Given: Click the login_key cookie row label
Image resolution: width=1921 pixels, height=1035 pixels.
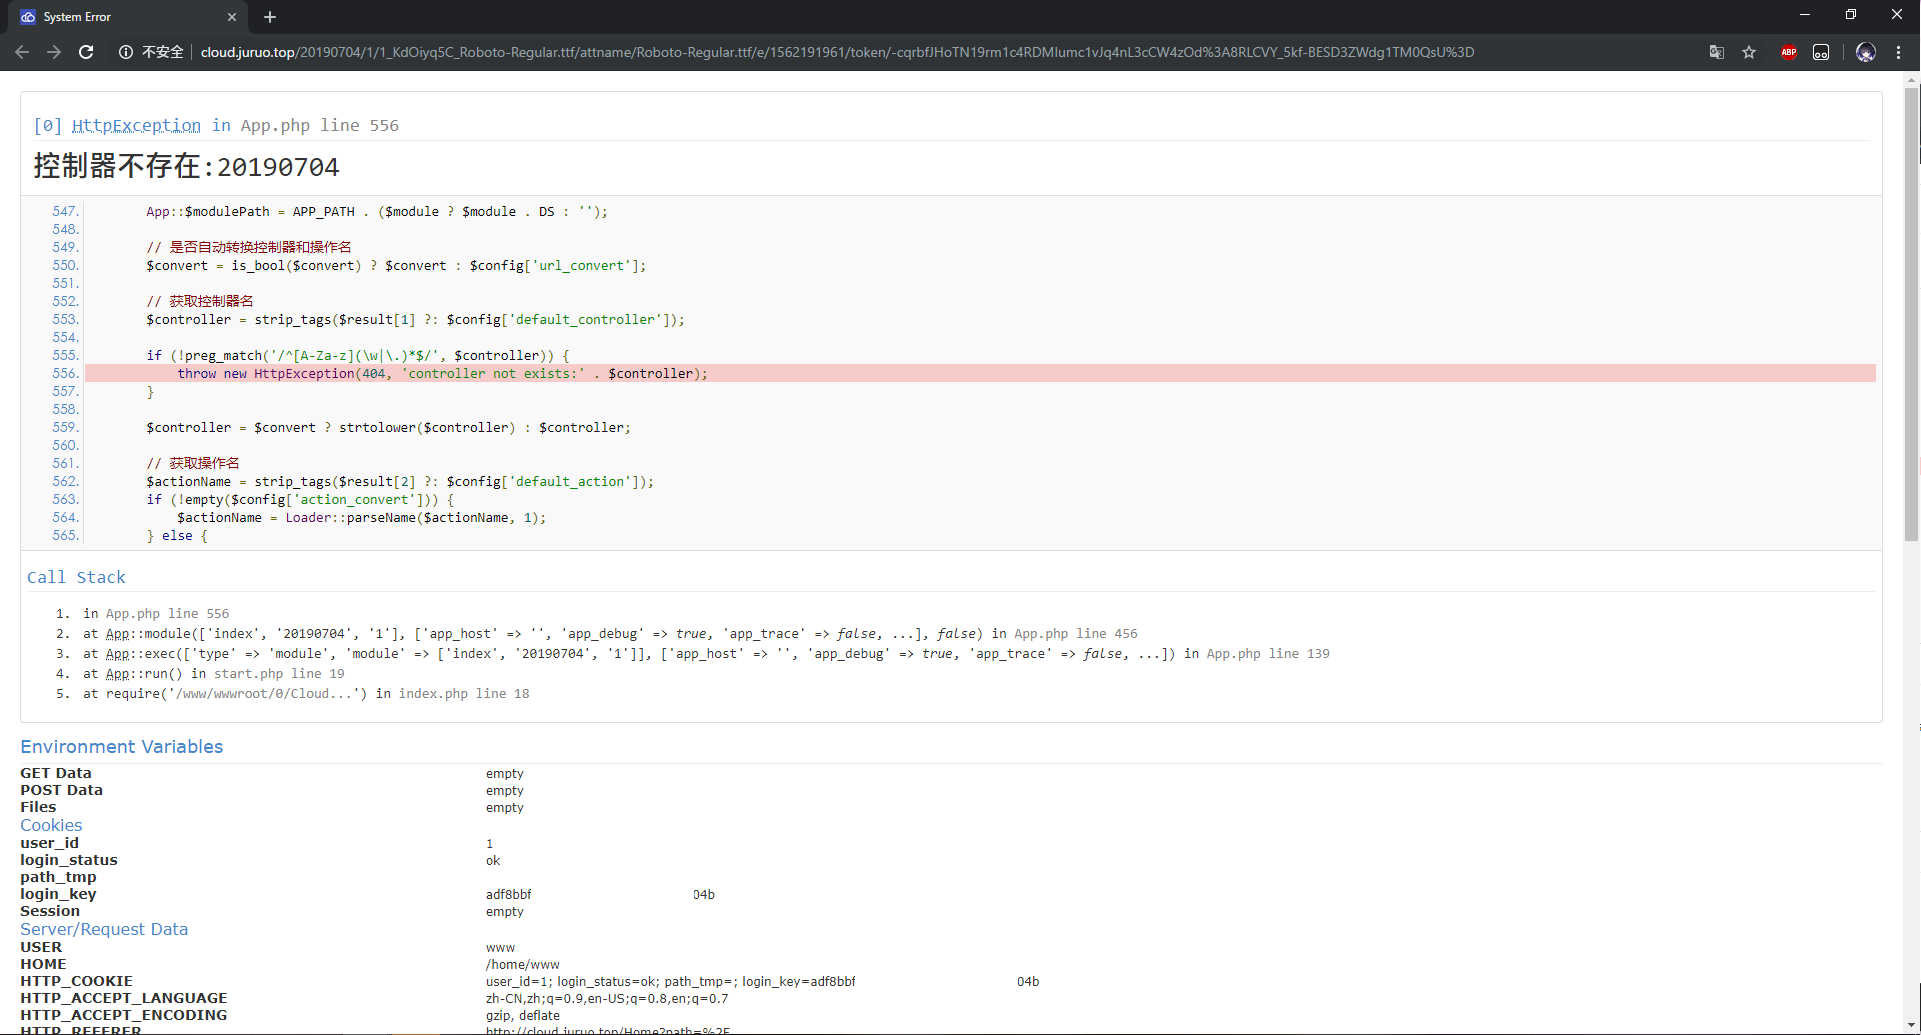Looking at the screenshot, I should (x=58, y=894).
